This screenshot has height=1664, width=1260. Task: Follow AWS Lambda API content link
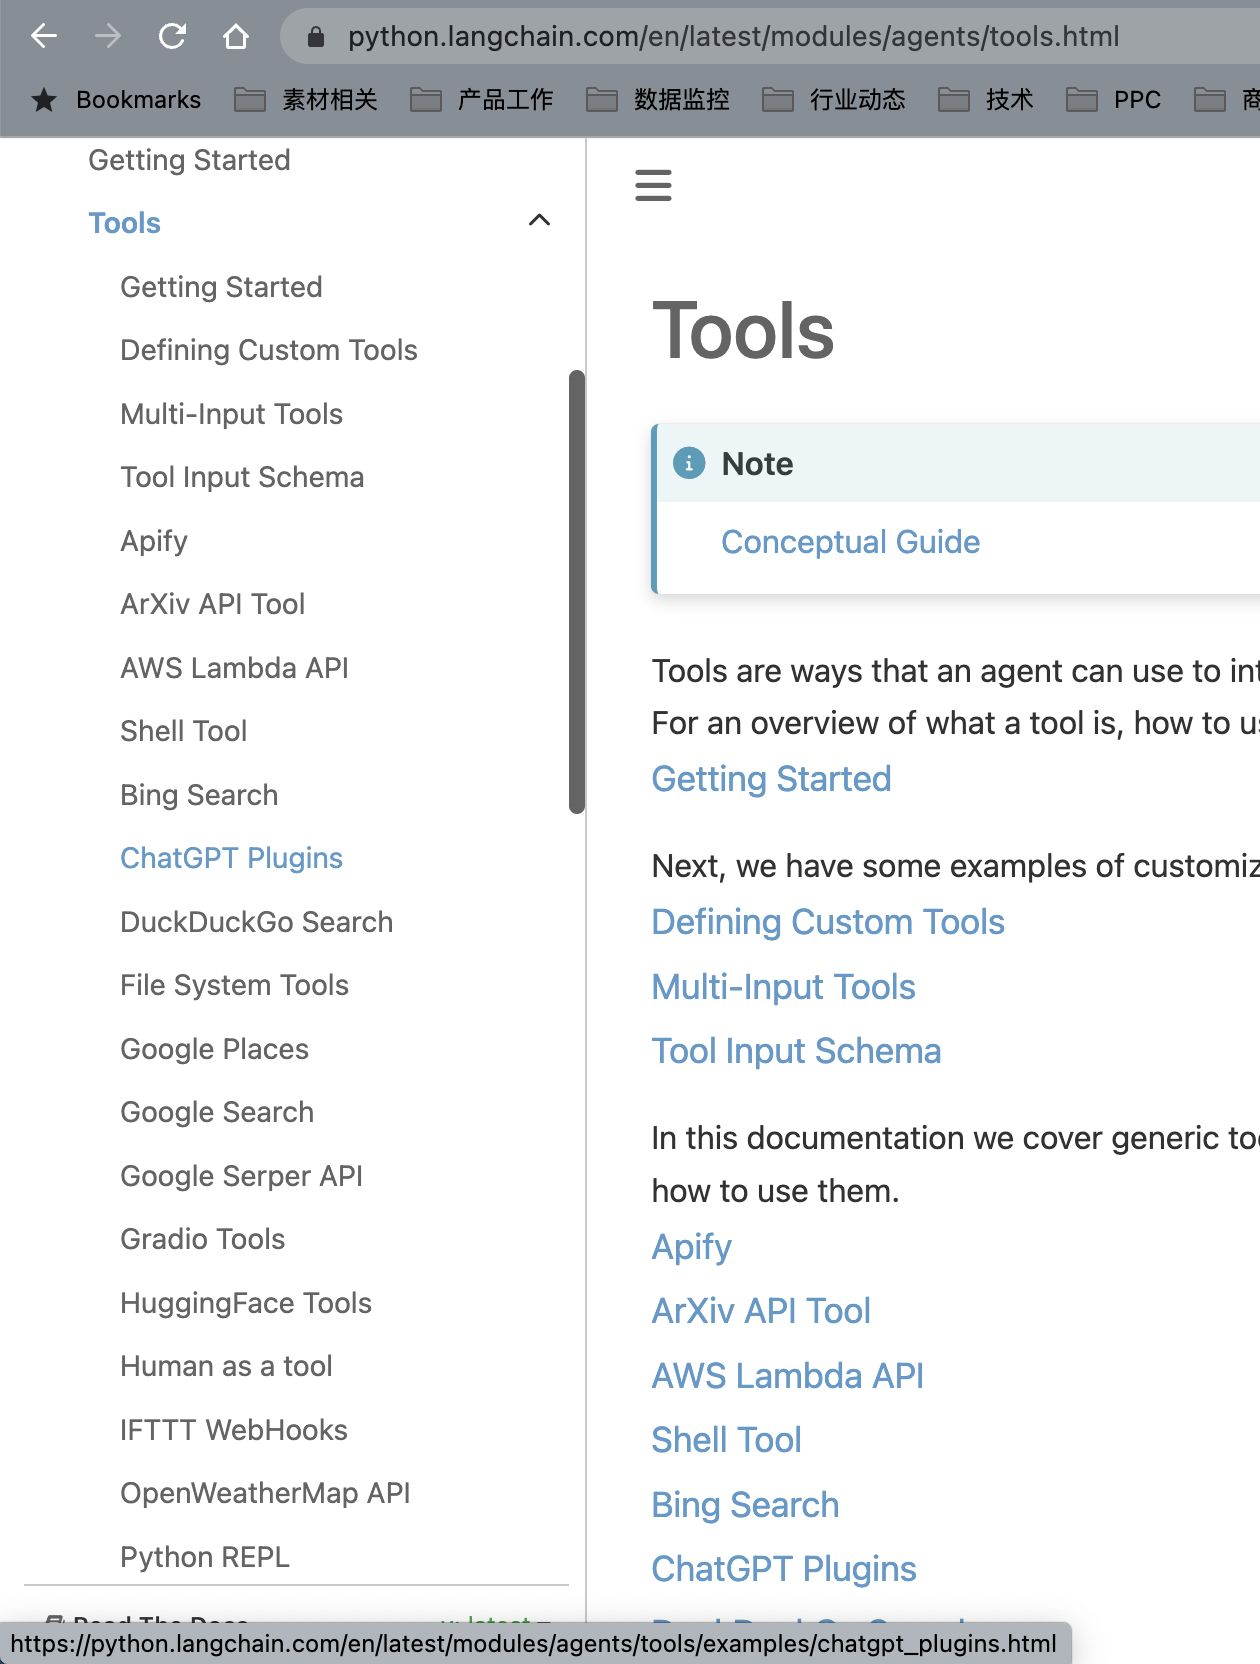(788, 1376)
